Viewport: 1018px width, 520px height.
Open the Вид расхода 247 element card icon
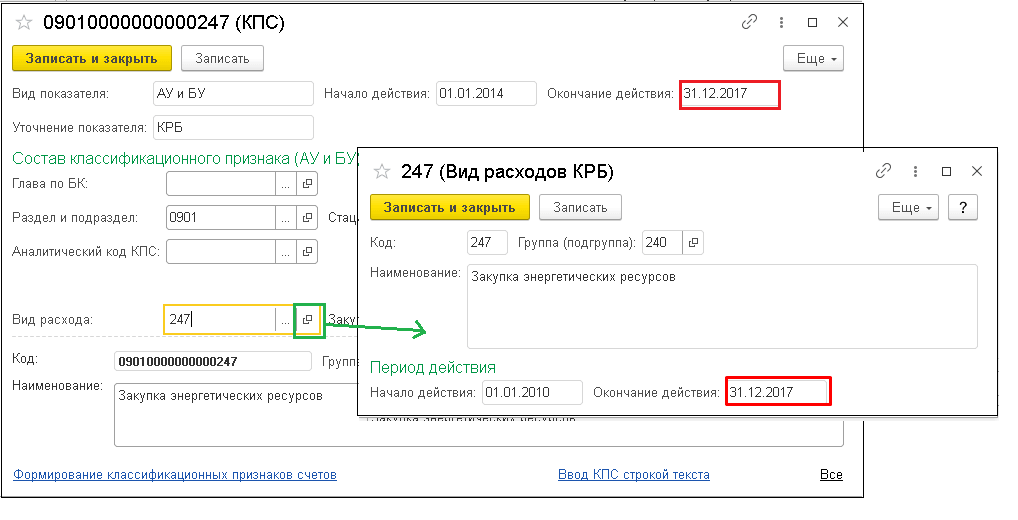coord(308,320)
